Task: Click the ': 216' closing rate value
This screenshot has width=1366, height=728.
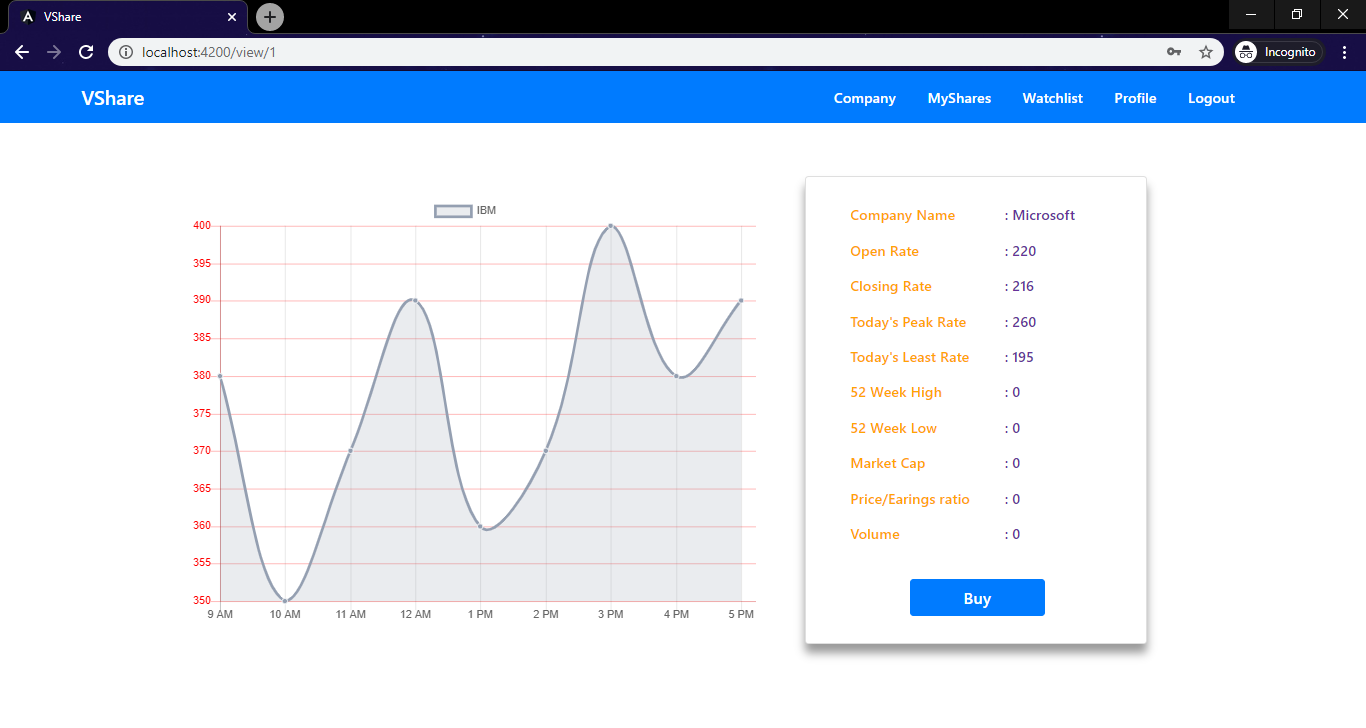Action: 1020,286
